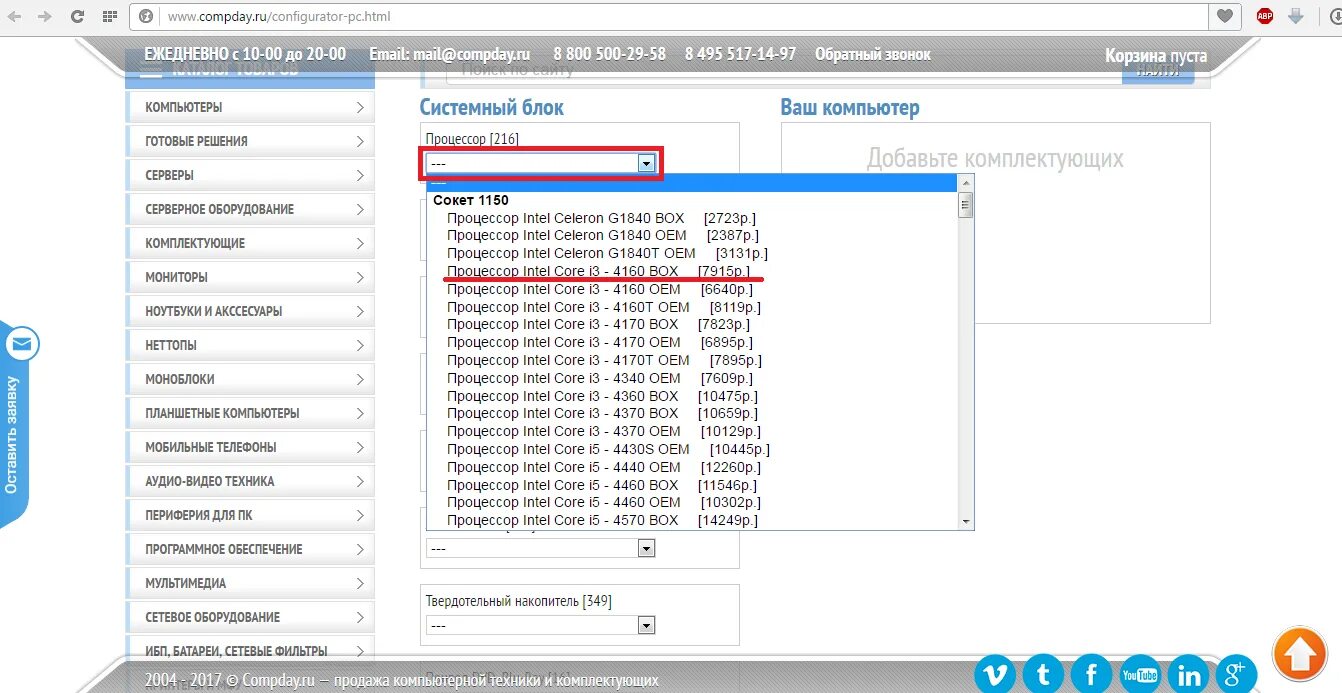
Task: Open ПРОГРАММНОЕ ОБЕСПЕЧЕНИЕ menu item
Action: [x=250, y=549]
